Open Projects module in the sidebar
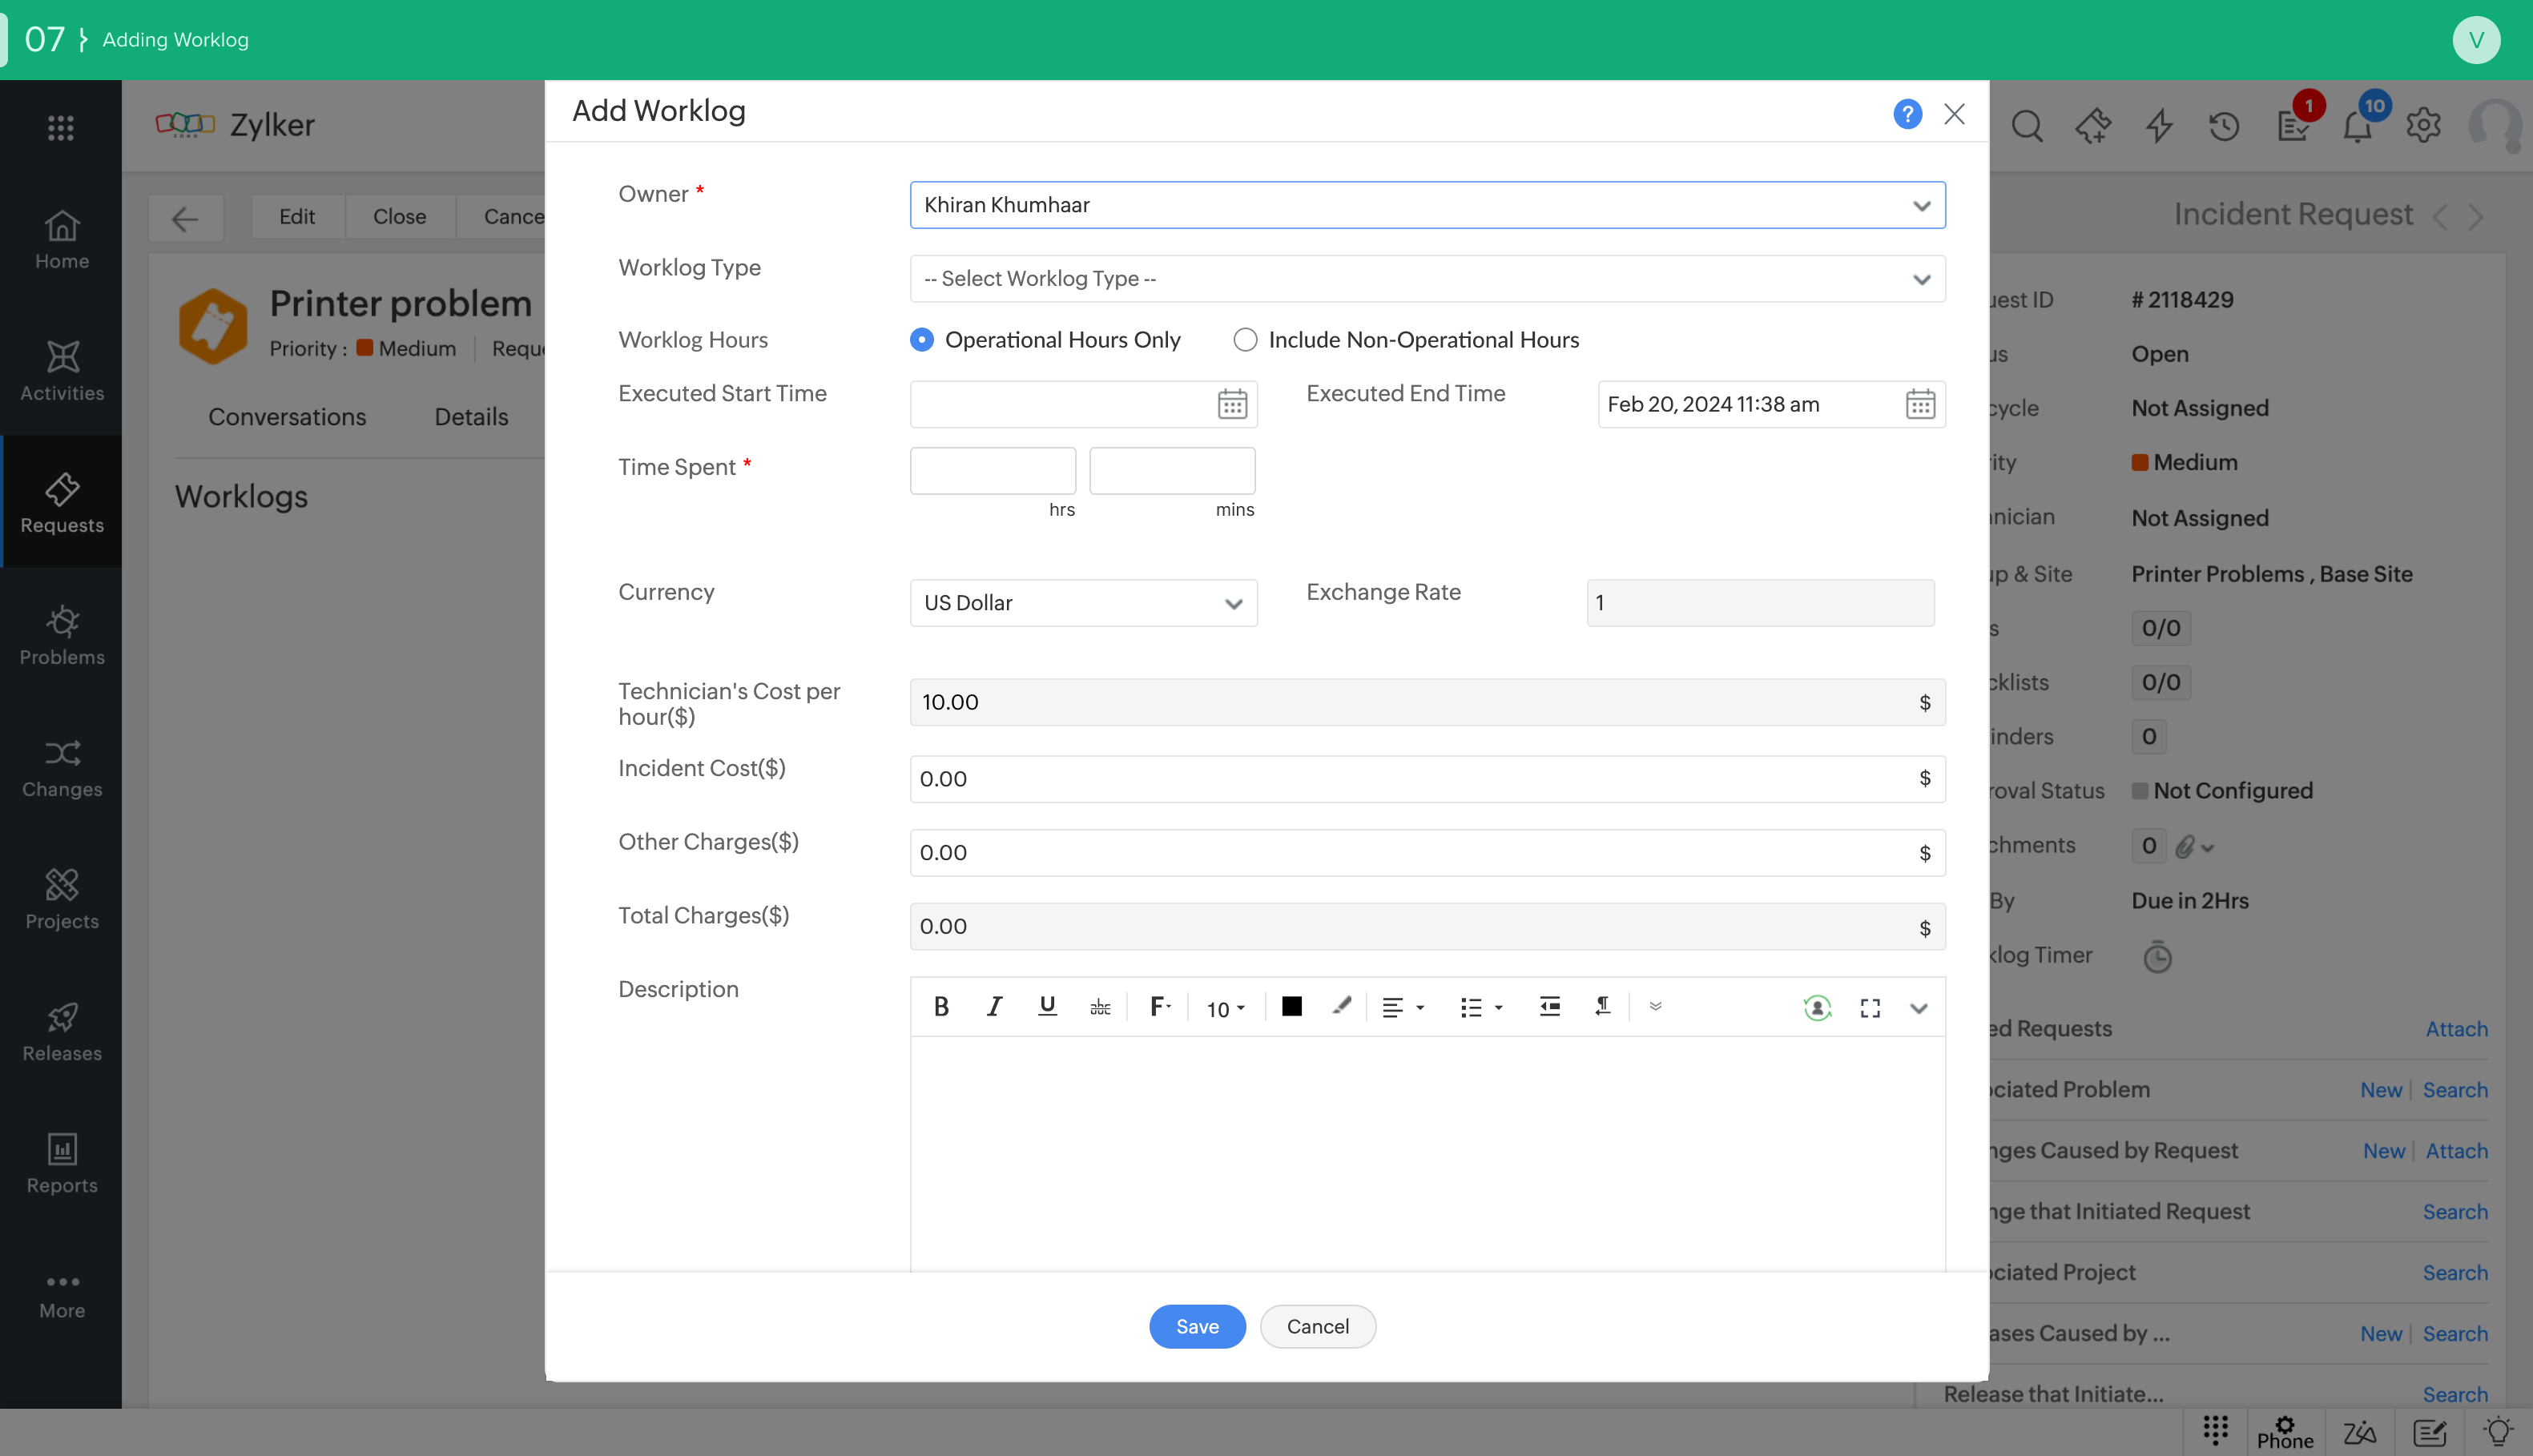2533x1456 pixels. pyautogui.click(x=61, y=899)
